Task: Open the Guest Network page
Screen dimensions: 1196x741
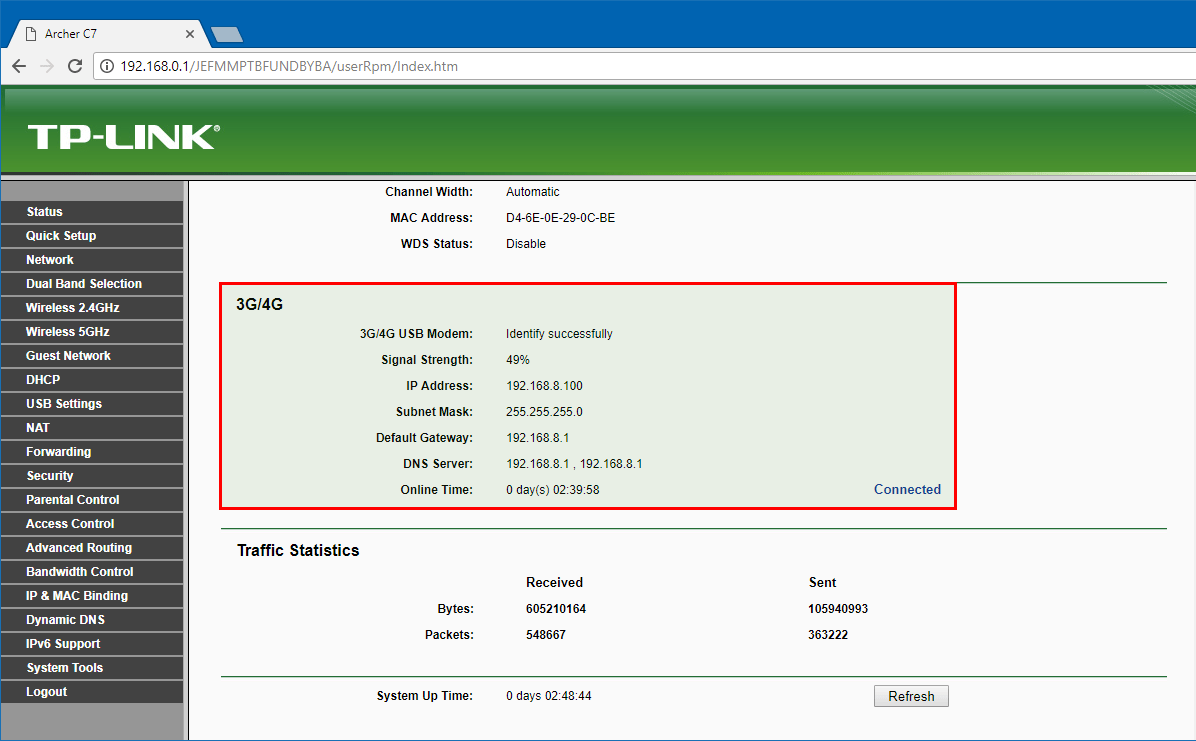Action: tap(92, 356)
